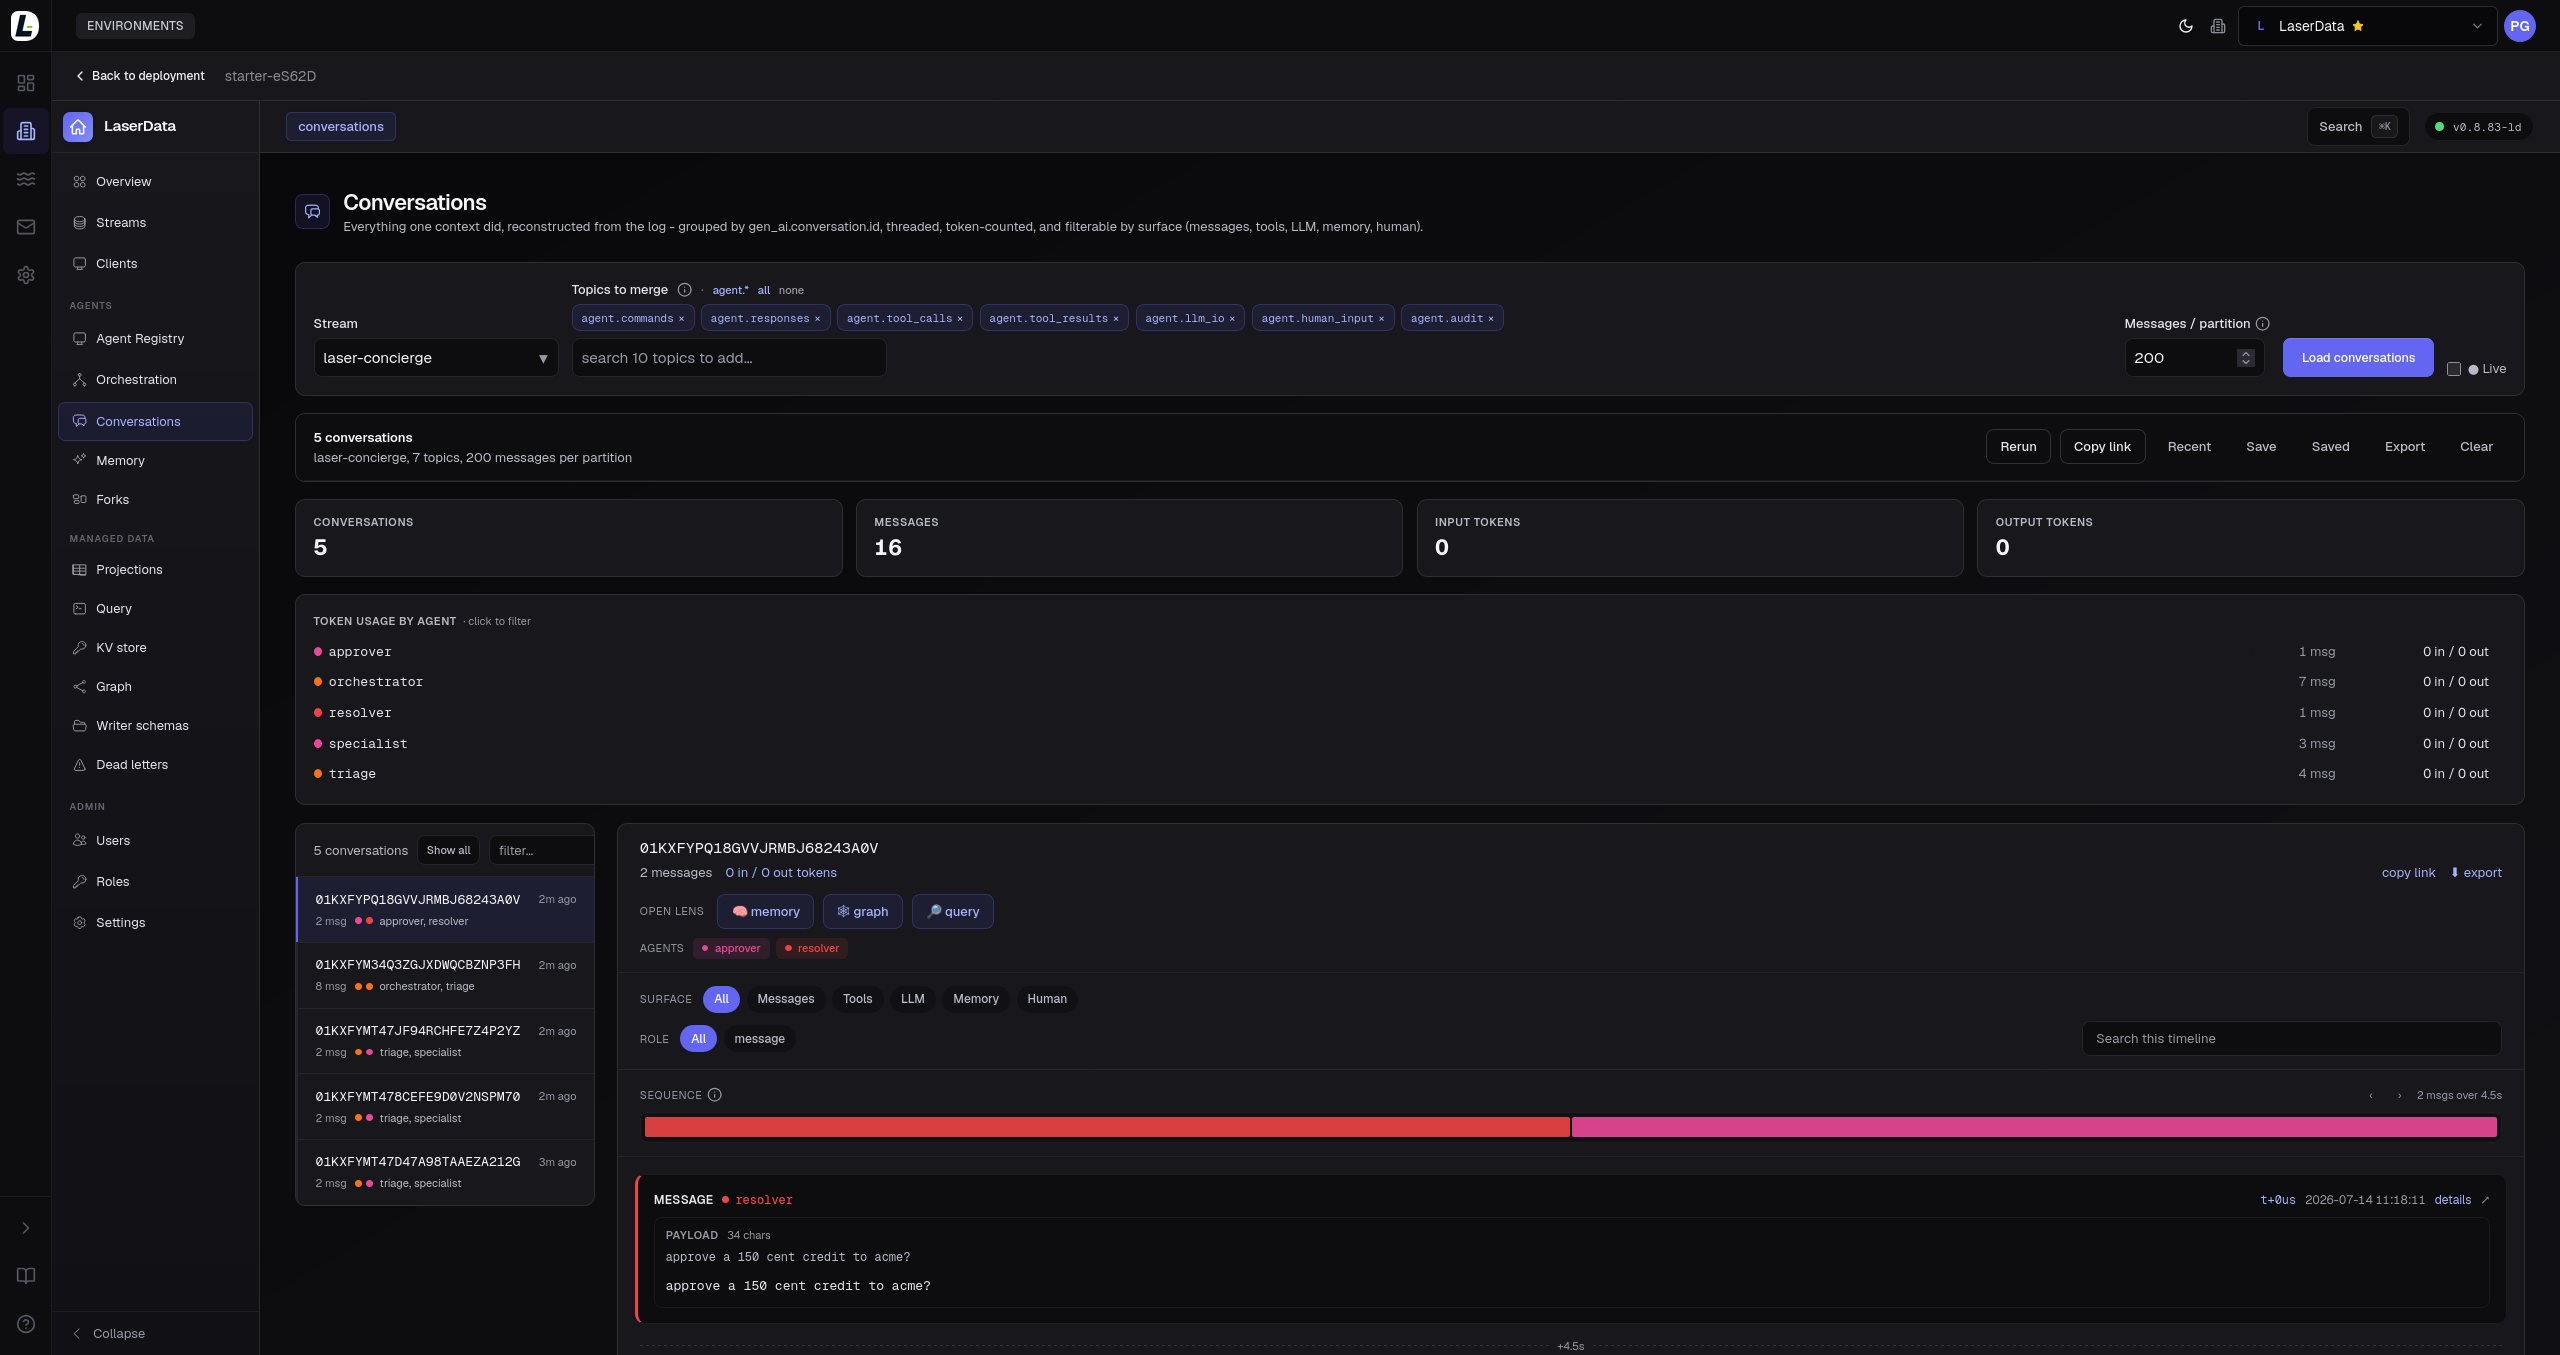Adjust the messages per partition stepper
Screen dimensions: 2560x1355
2246,358
